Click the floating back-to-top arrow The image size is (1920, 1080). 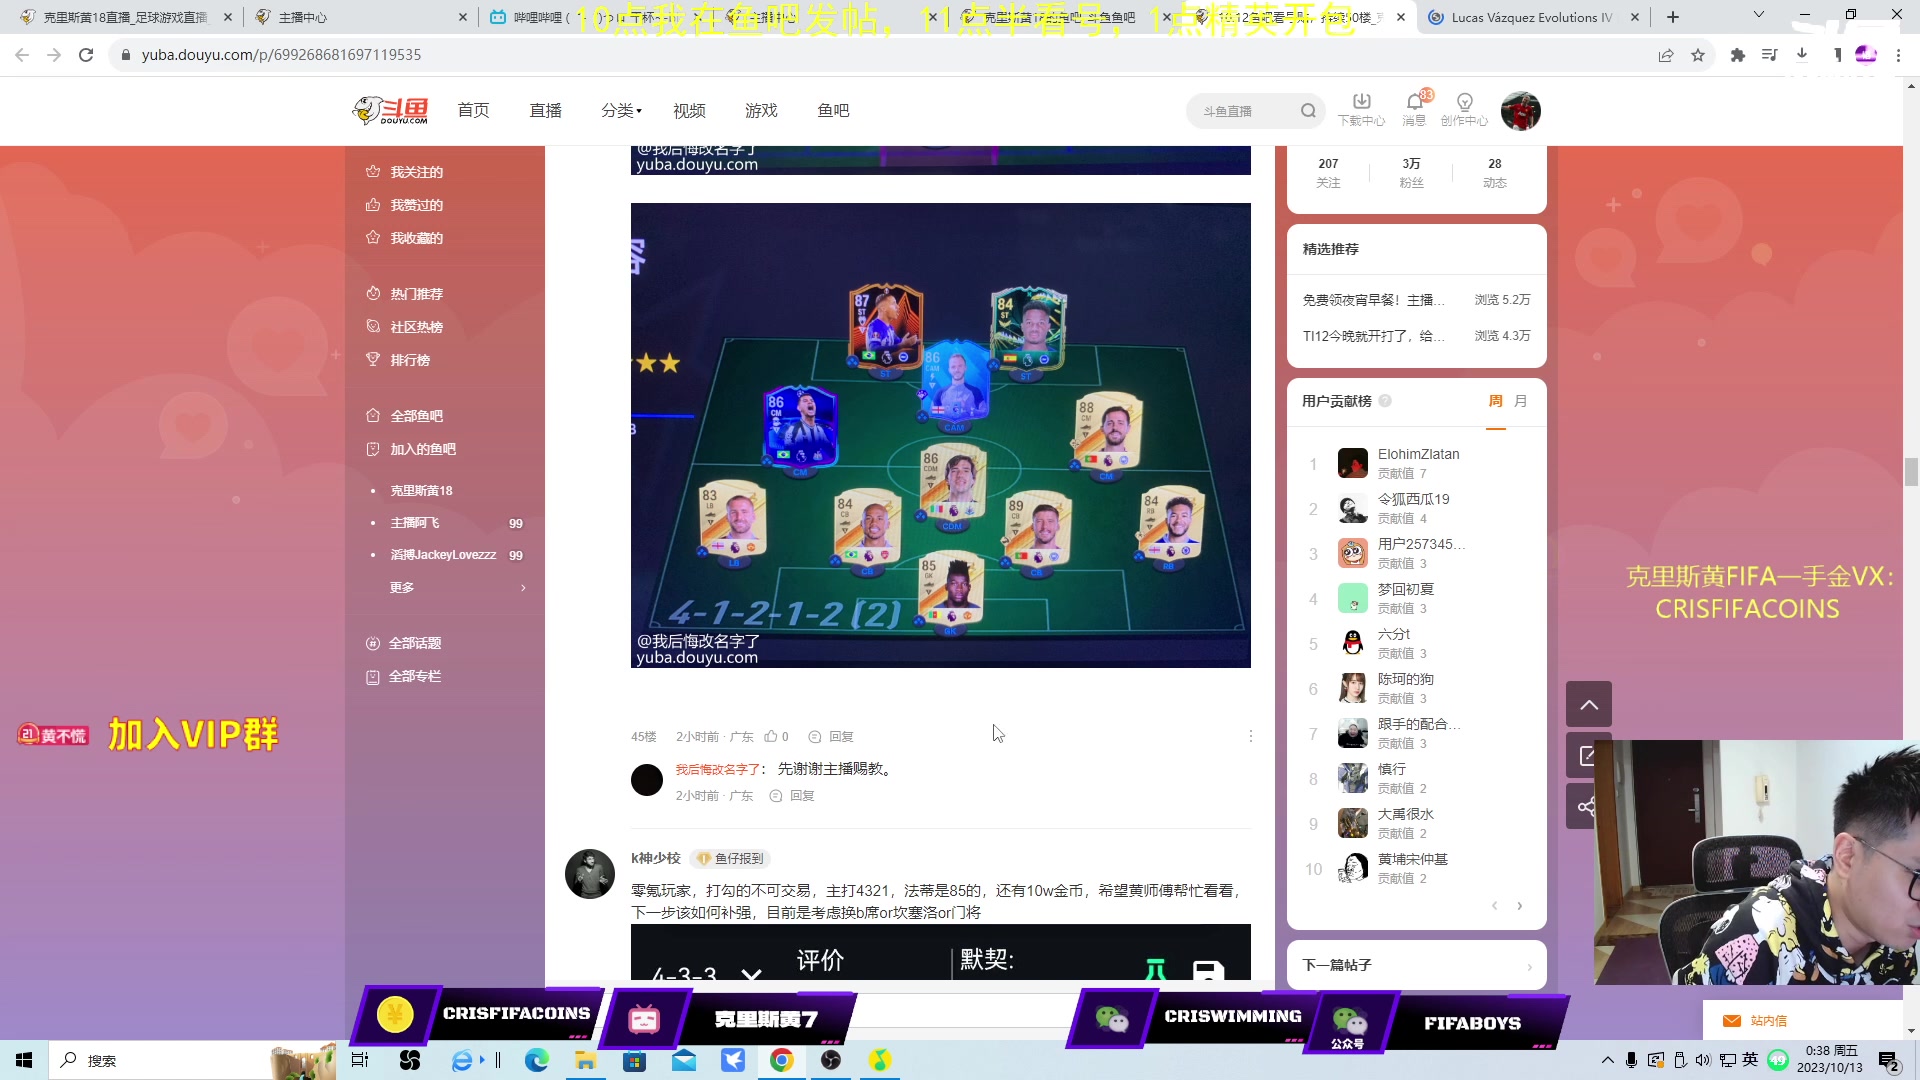(1588, 704)
